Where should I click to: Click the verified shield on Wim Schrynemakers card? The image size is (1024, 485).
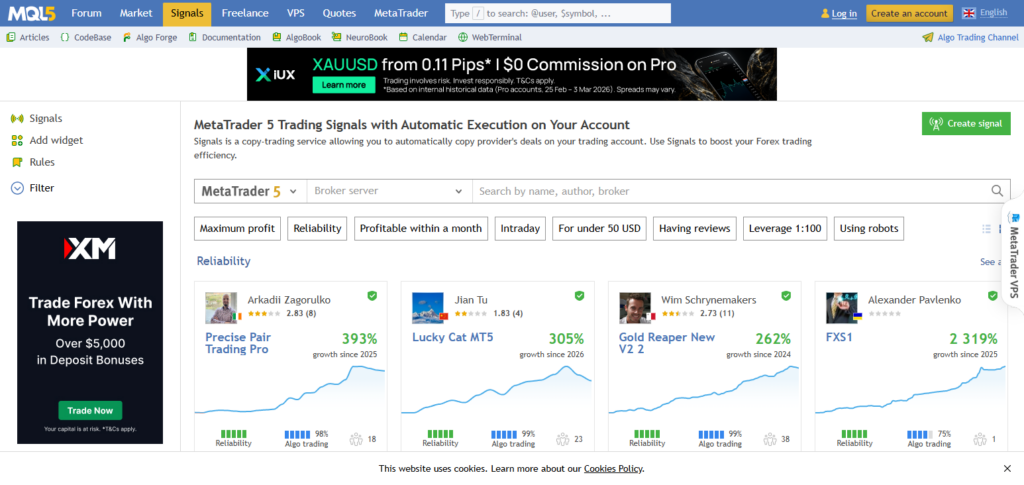[x=786, y=296]
